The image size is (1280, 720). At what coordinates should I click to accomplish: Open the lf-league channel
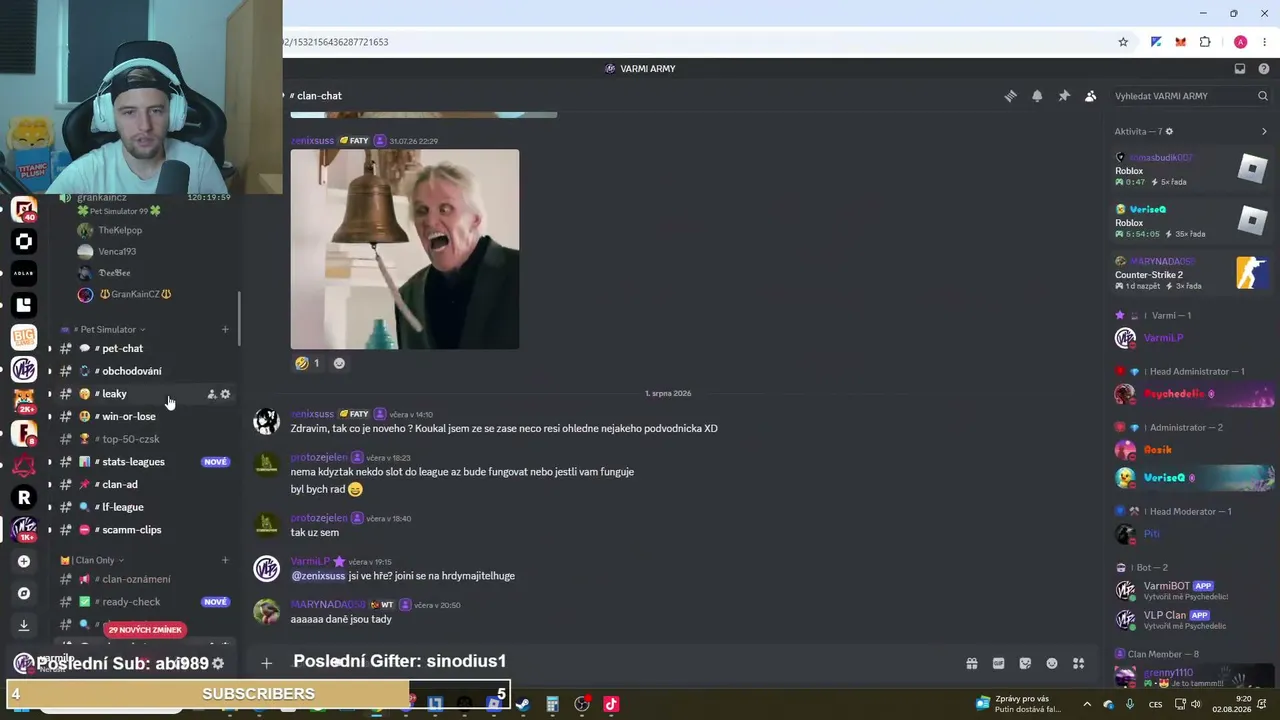(x=146, y=507)
